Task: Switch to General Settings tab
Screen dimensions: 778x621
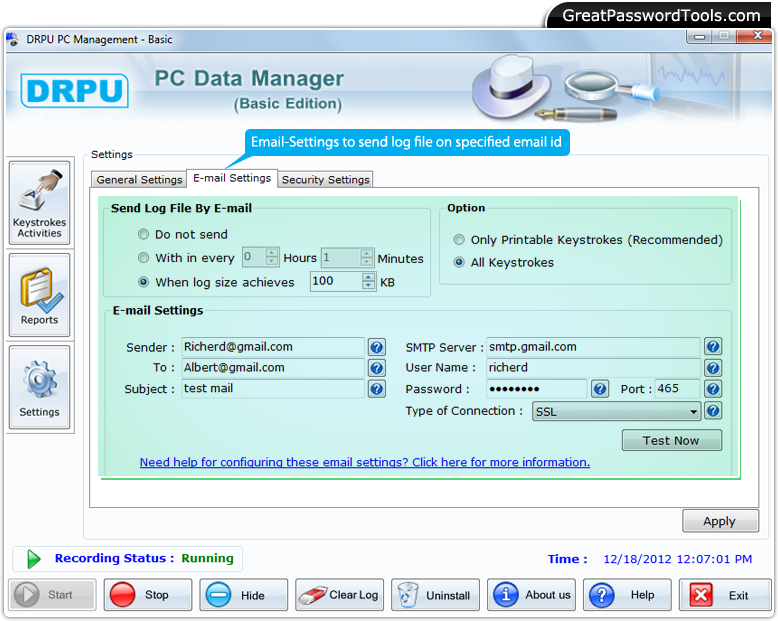Action: pos(139,180)
